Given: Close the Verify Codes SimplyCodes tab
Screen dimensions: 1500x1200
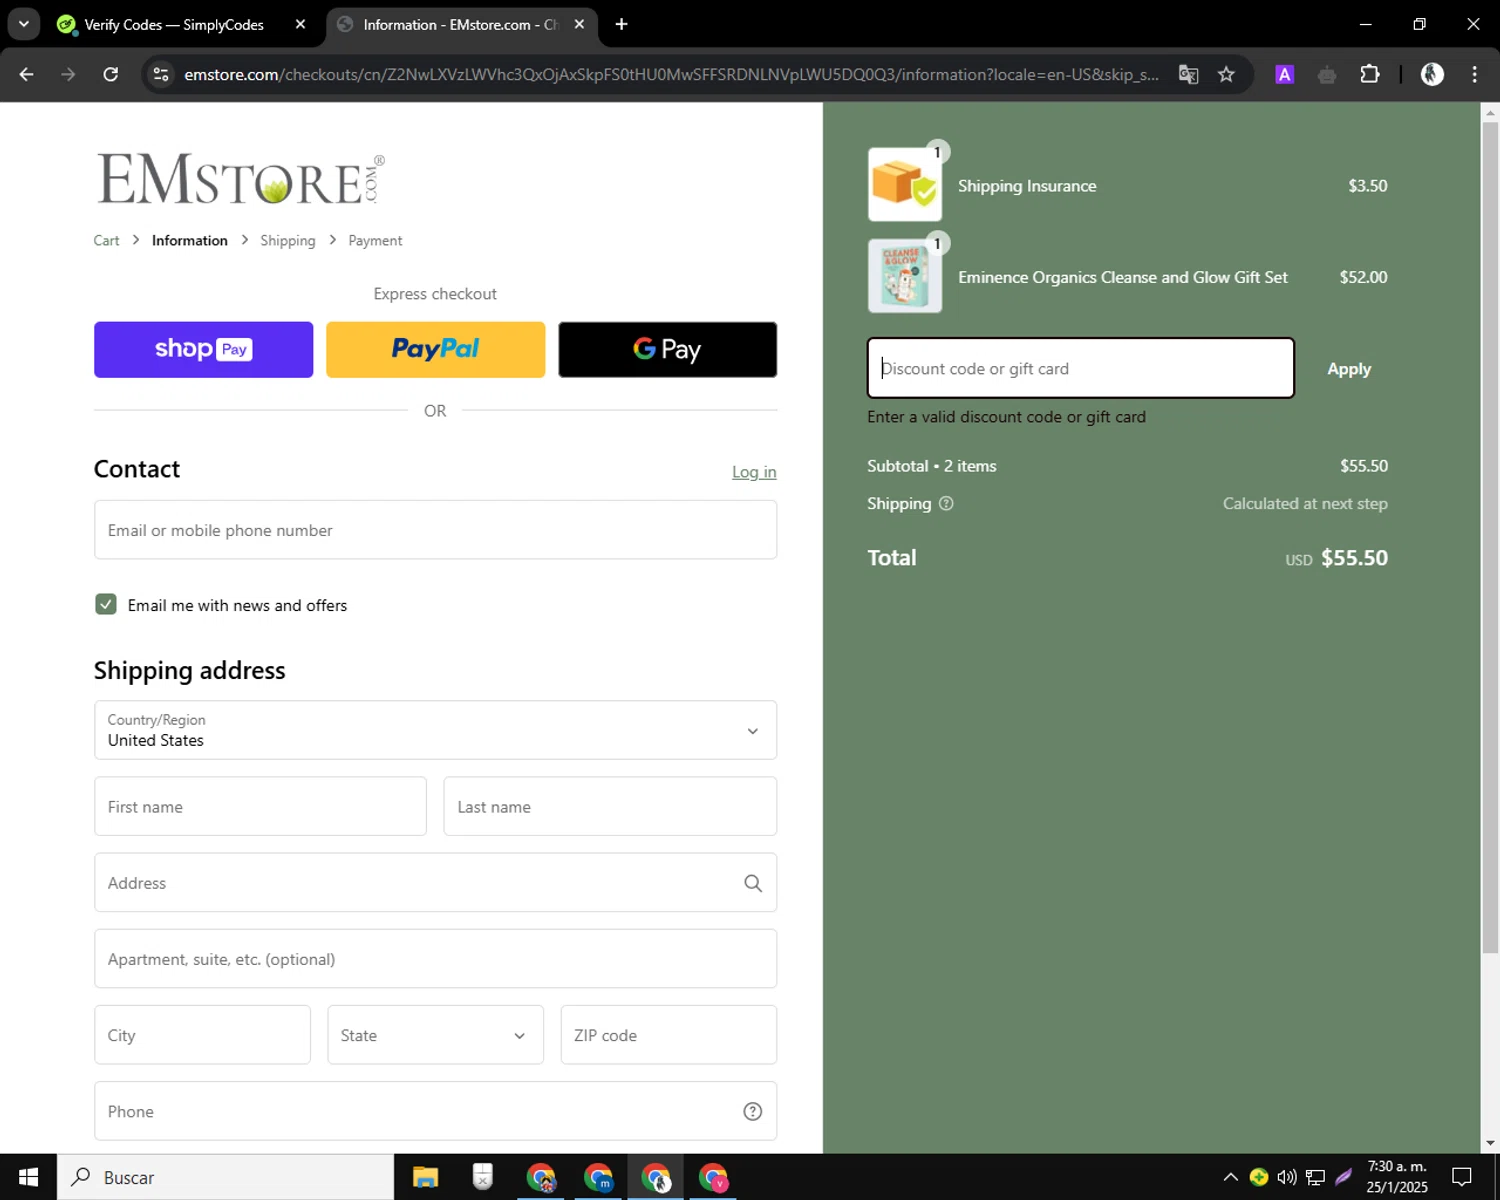Looking at the screenshot, I should tap(300, 24).
